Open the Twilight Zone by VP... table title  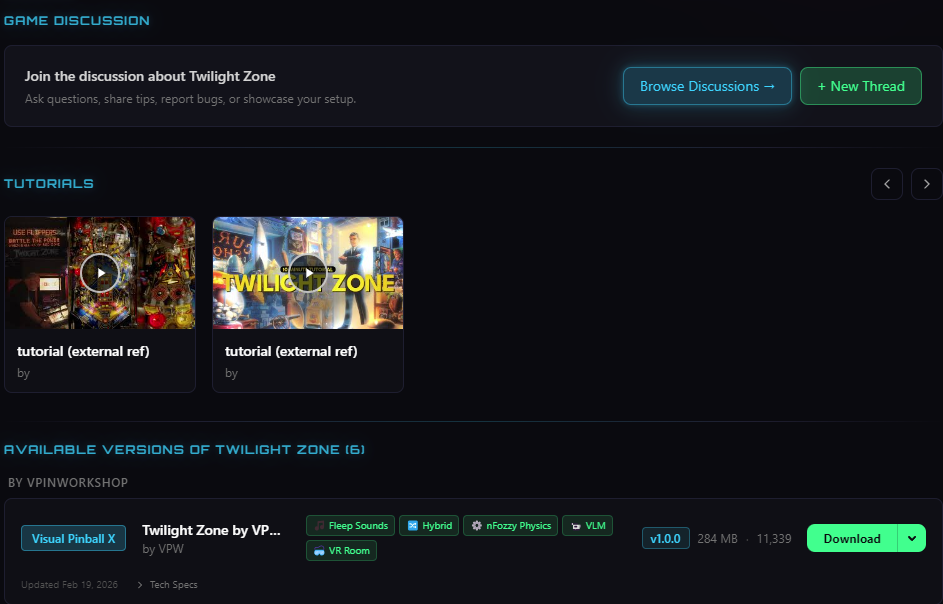click(x=211, y=530)
